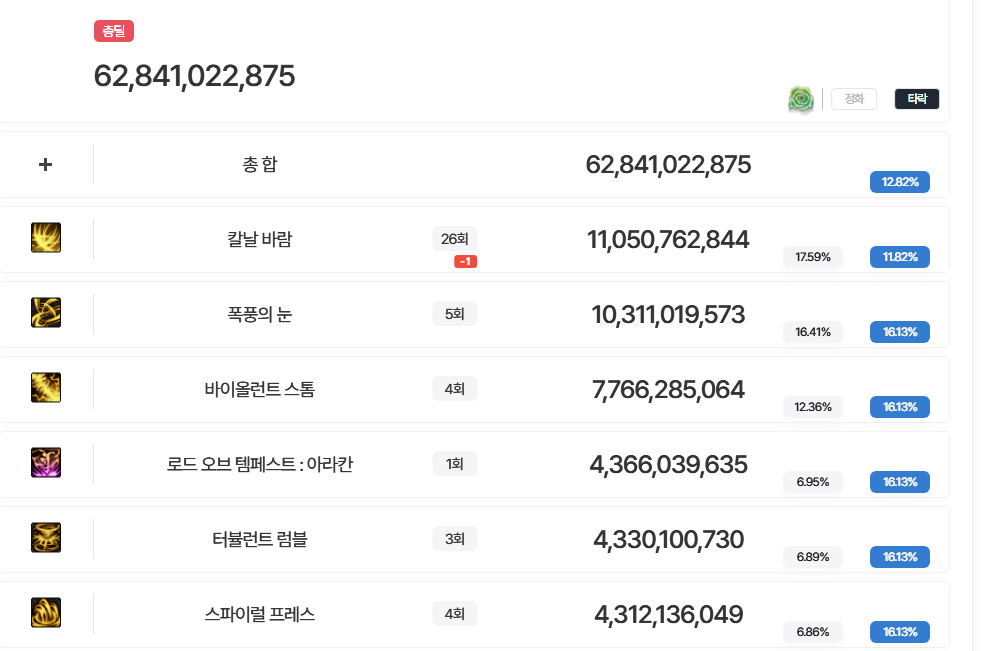This screenshot has width=997, height=651.
Task: Click the 26회 count badge
Action: [x=454, y=239]
